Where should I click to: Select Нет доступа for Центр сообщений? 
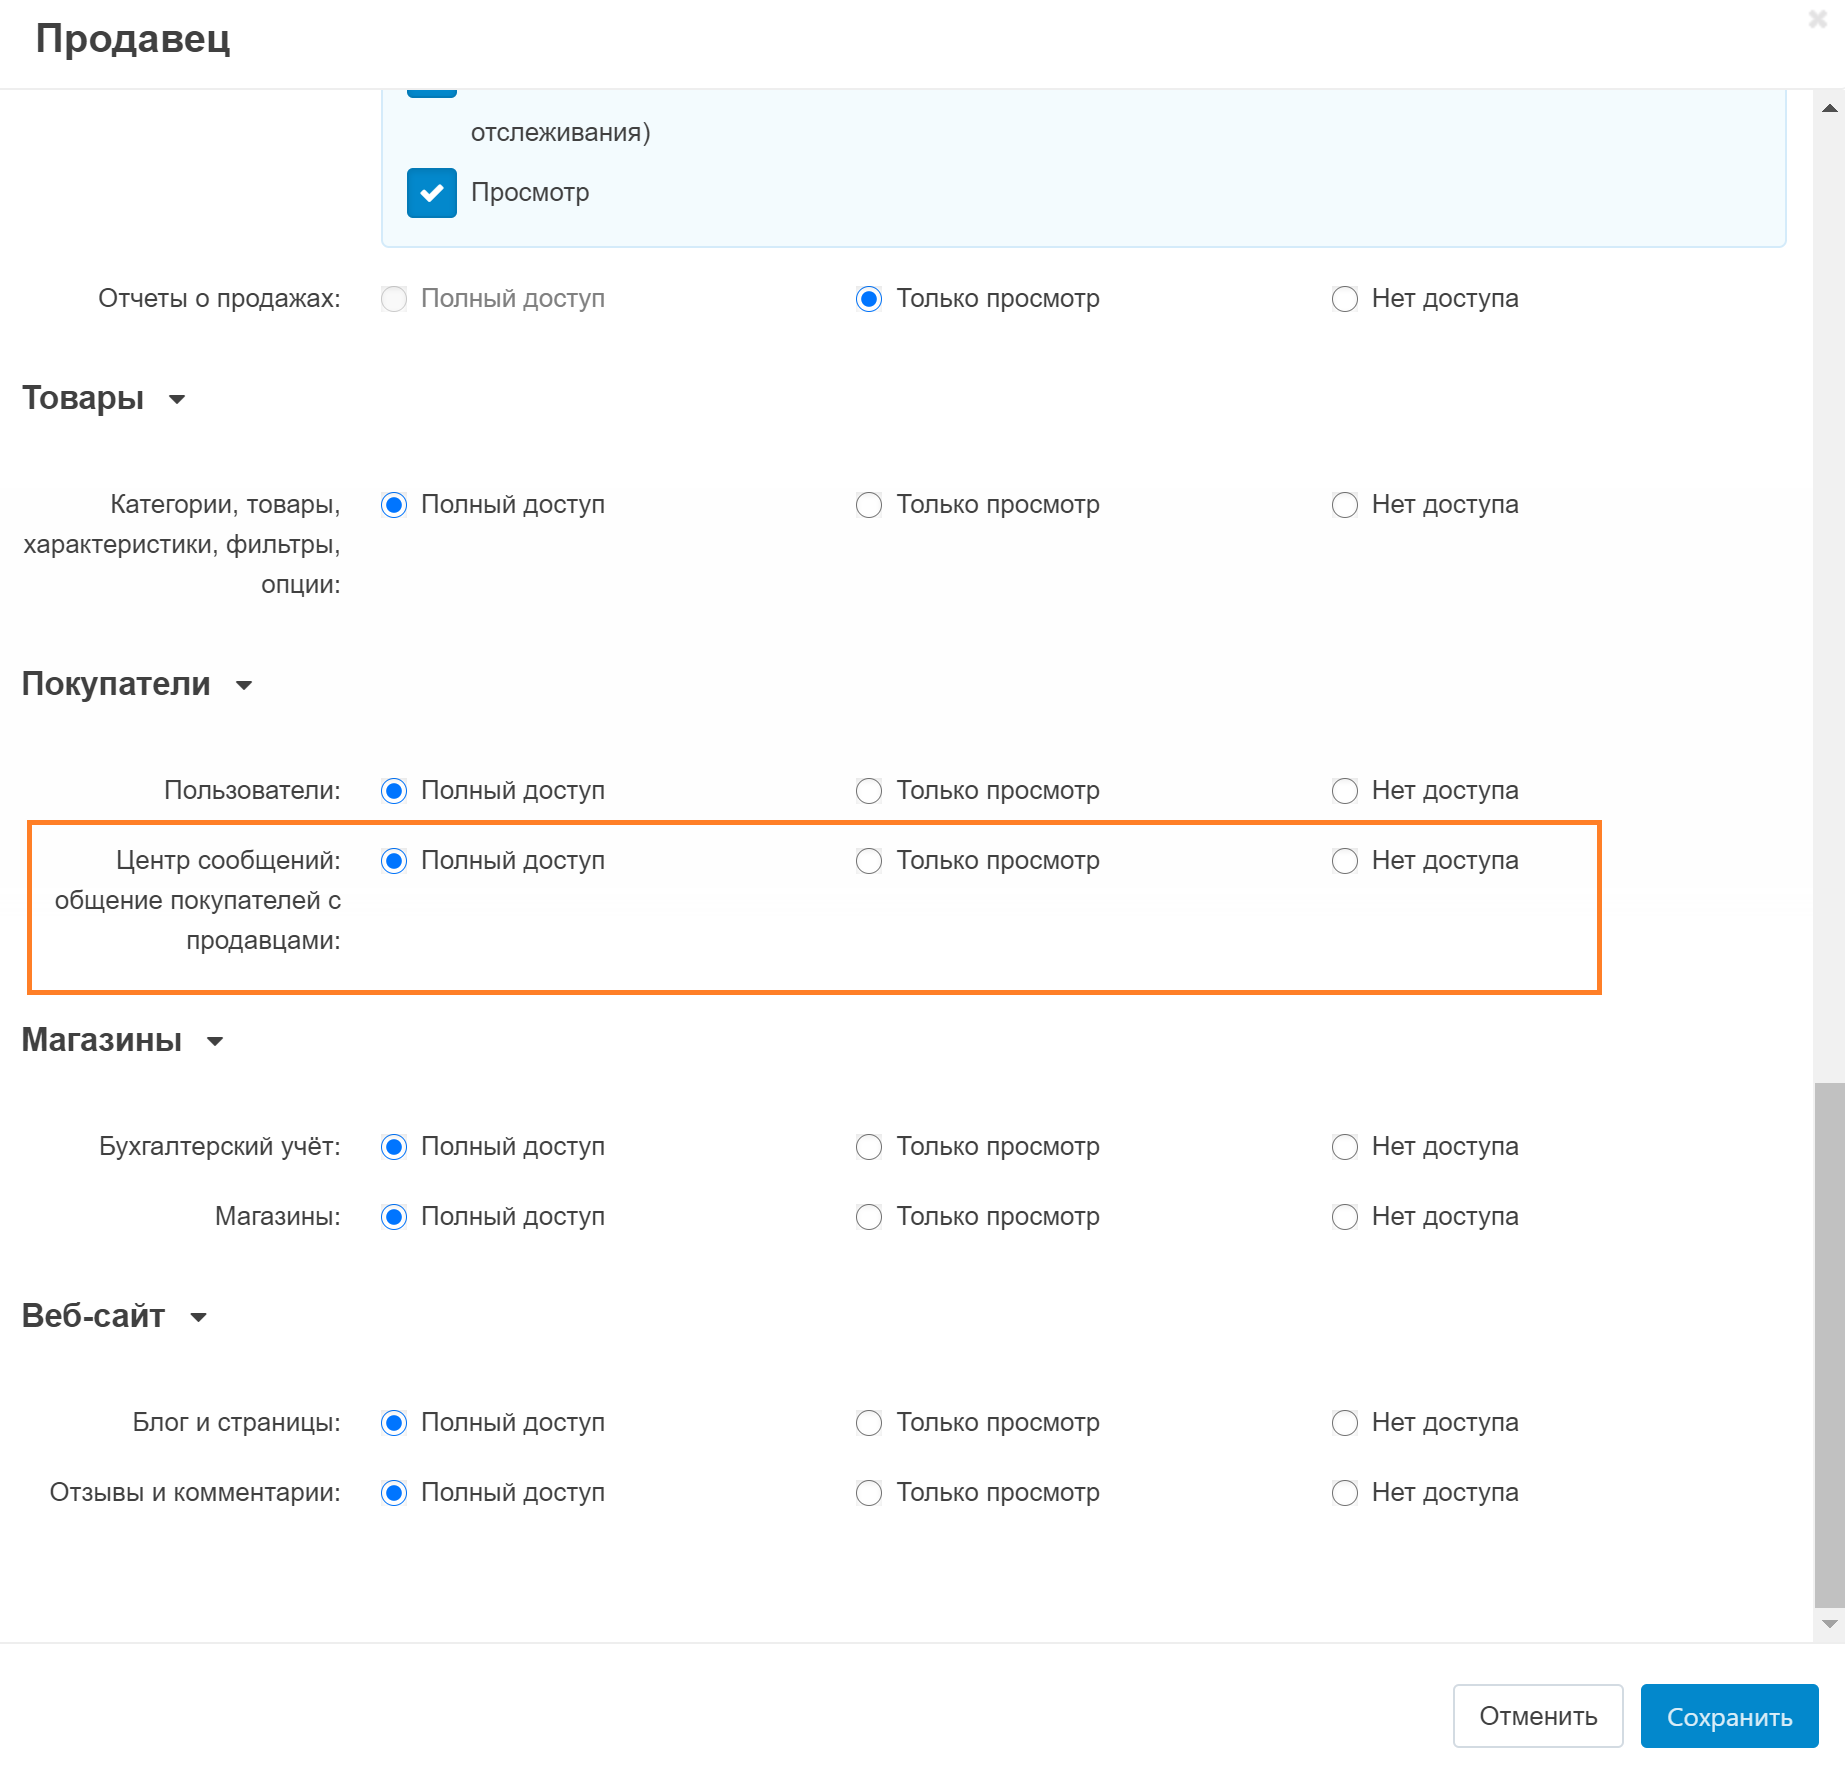pos(1344,861)
